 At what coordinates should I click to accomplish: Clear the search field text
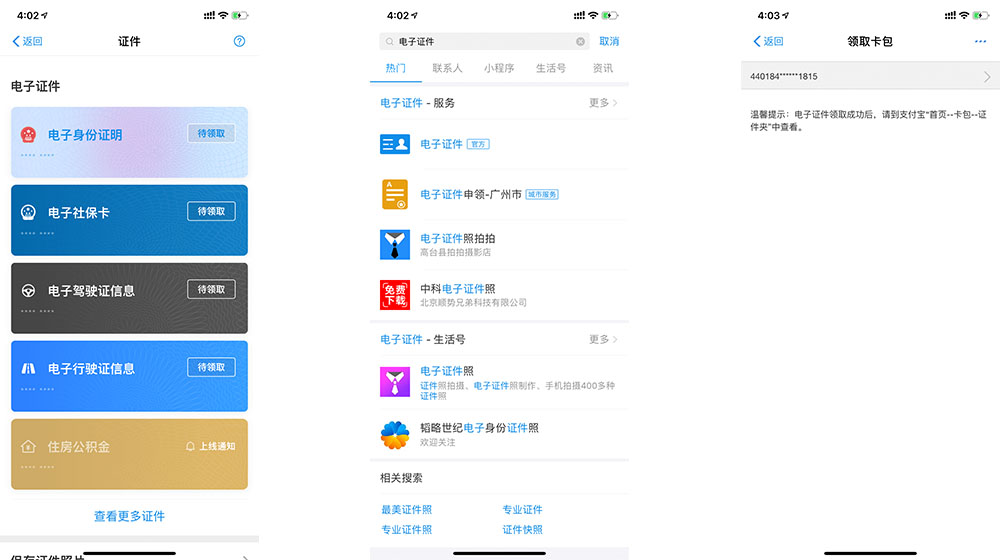tap(580, 42)
